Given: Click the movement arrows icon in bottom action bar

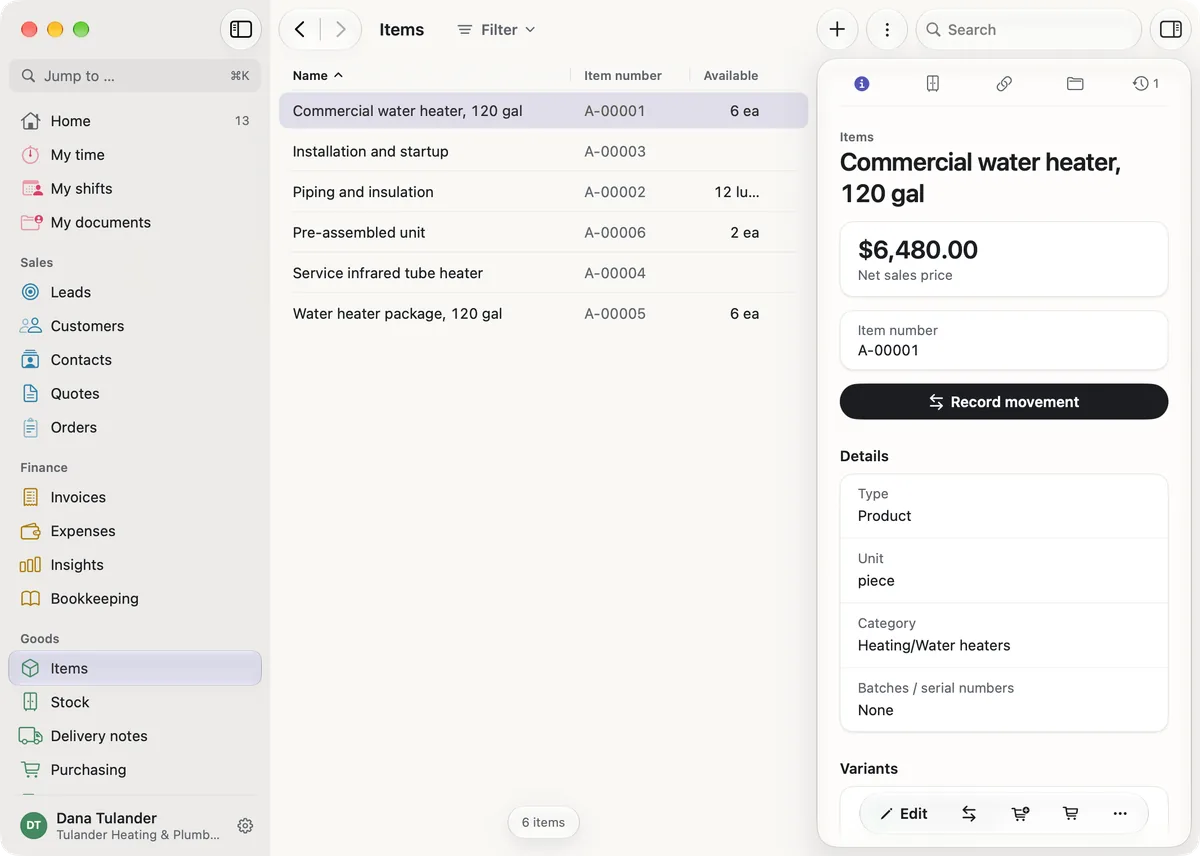Looking at the screenshot, I should coord(969,814).
